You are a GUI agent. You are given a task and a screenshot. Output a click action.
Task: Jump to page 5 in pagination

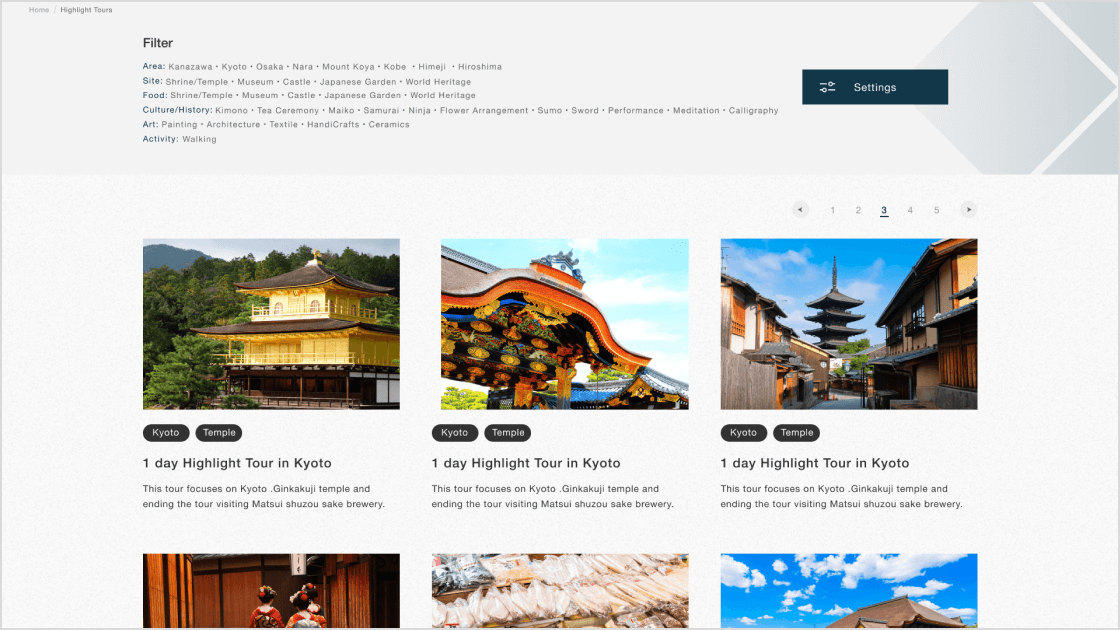(x=936, y=210)
